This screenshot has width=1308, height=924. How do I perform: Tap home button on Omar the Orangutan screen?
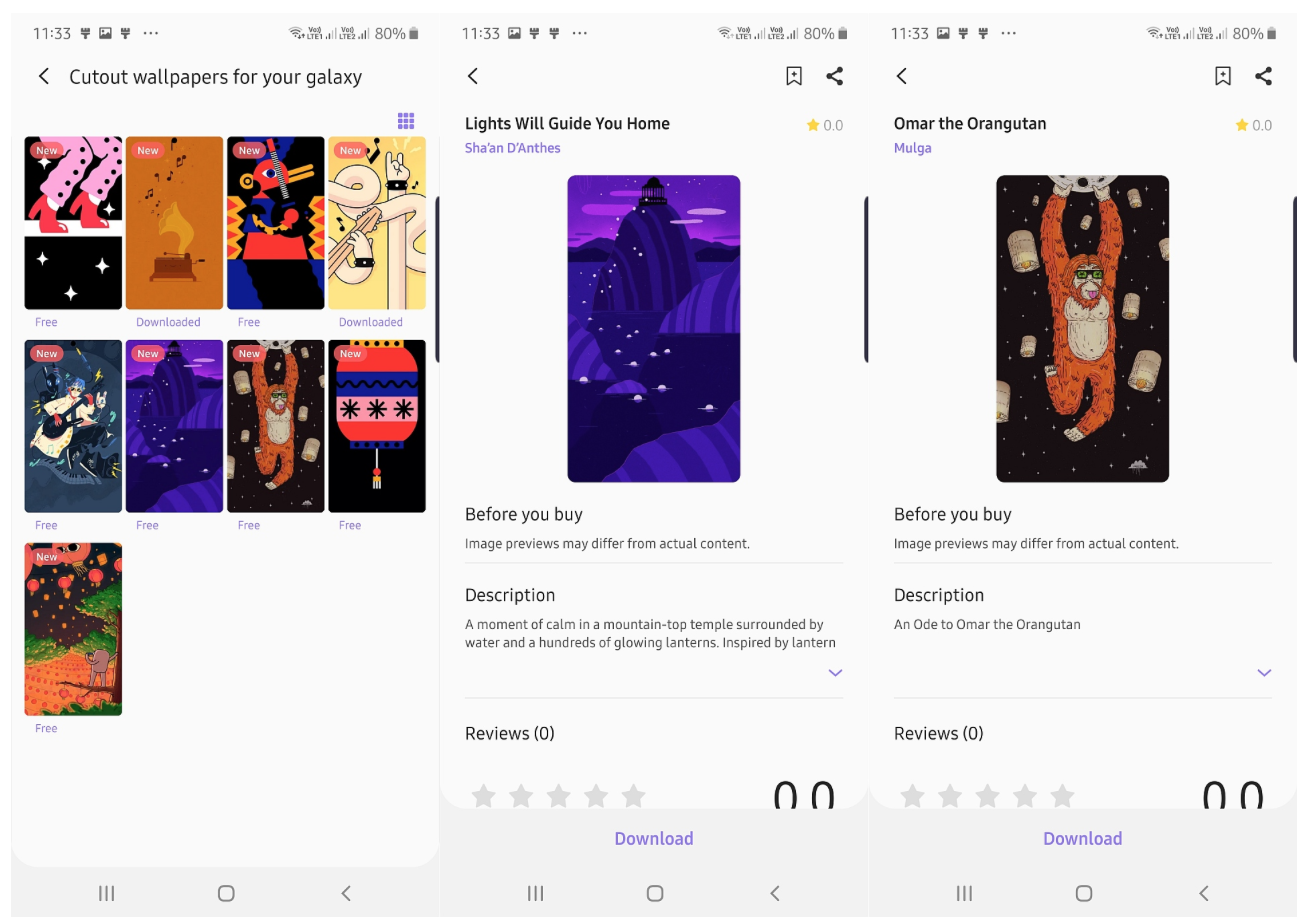pos(1084,893)
